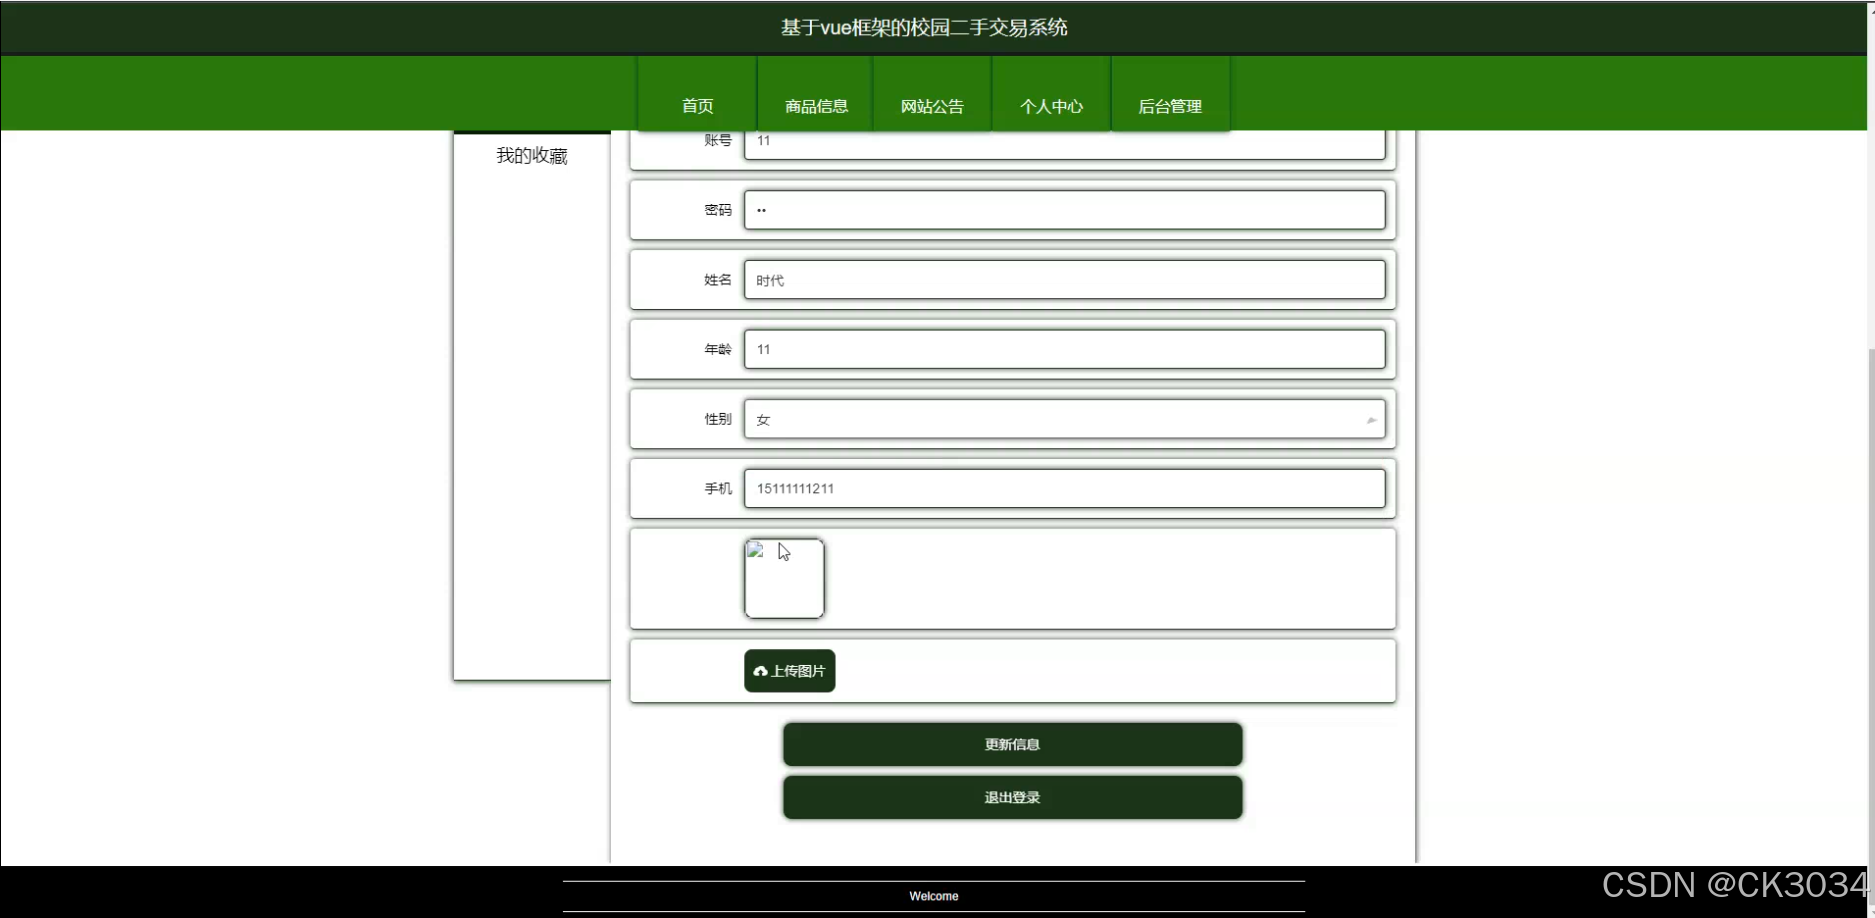The width and height of the screenshot is (1875, 918).
Task: Expand the gender selection combo box
Action: point(1065,419)
